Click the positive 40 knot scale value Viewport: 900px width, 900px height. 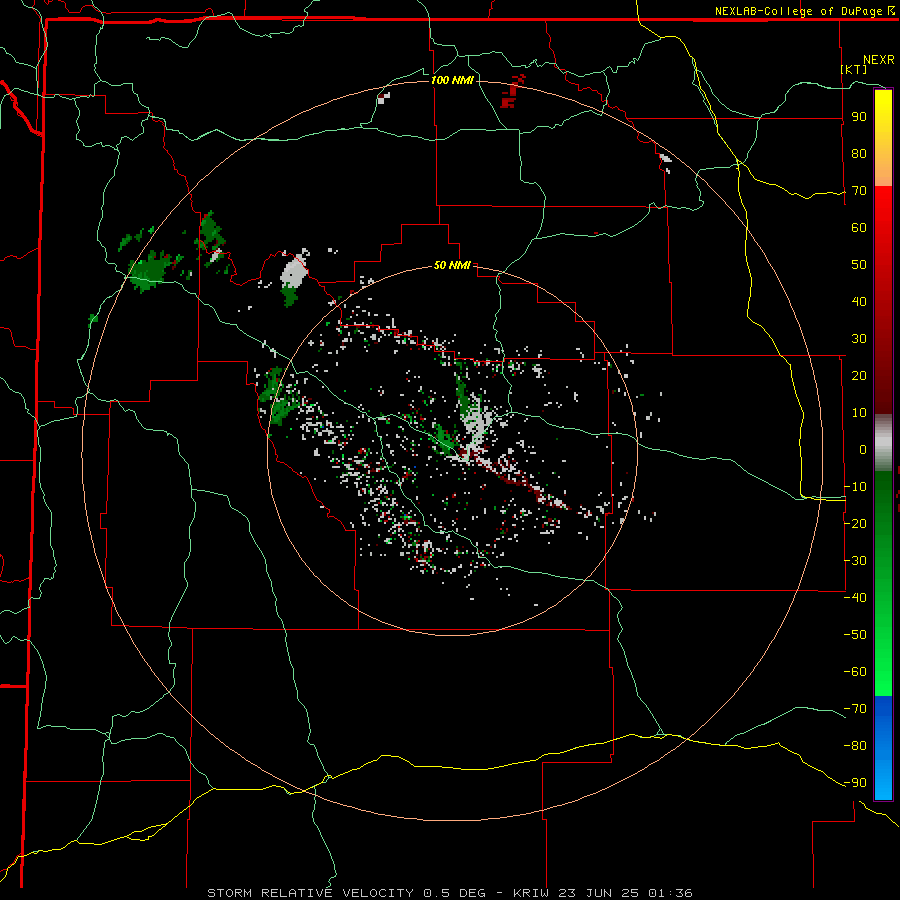pyautogui.click(x=859, y=301)
